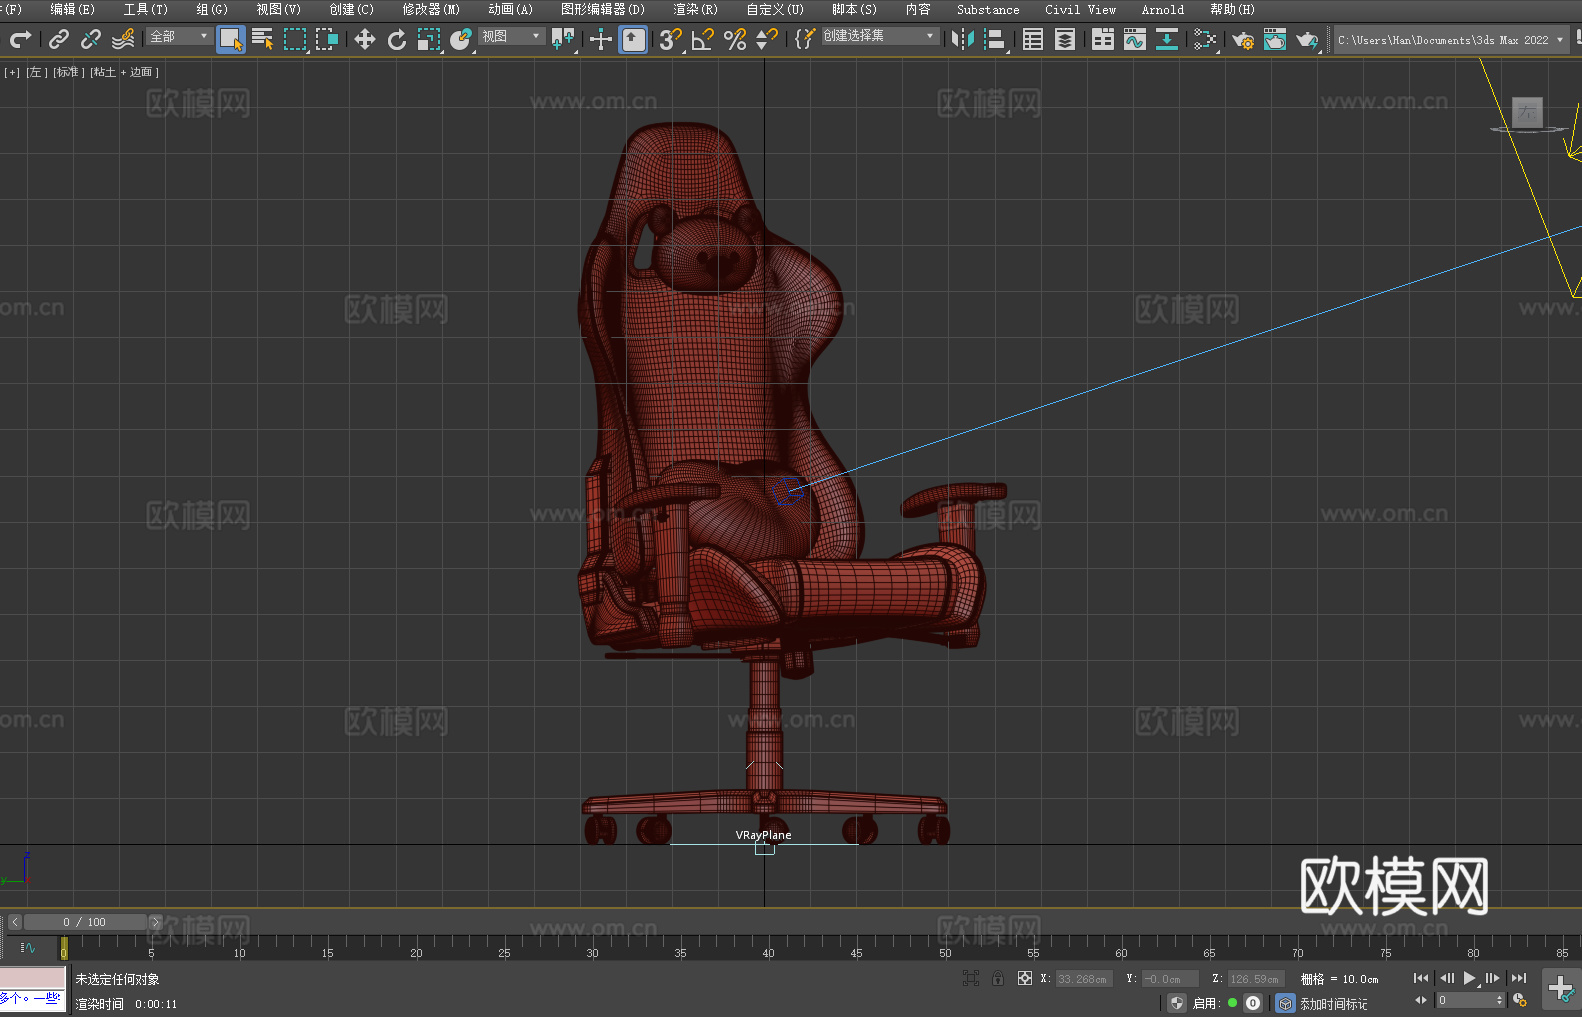The height and width of the screenshot is (1017, 1582).
Task: Open viewport [粘土 + 边面] display menu
Action: tap(125, 72)
